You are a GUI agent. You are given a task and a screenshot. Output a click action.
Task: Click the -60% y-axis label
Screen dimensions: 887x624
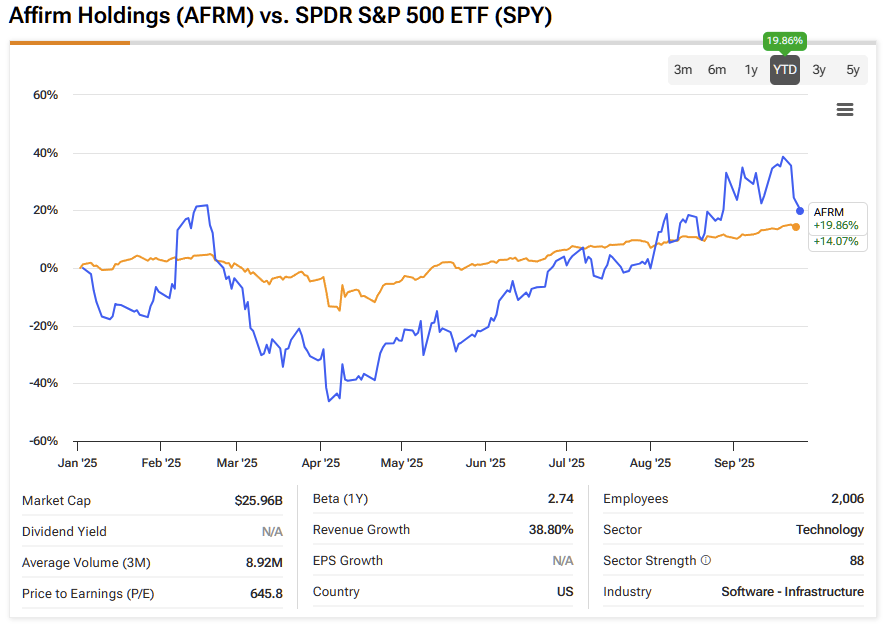coord(44,441)
